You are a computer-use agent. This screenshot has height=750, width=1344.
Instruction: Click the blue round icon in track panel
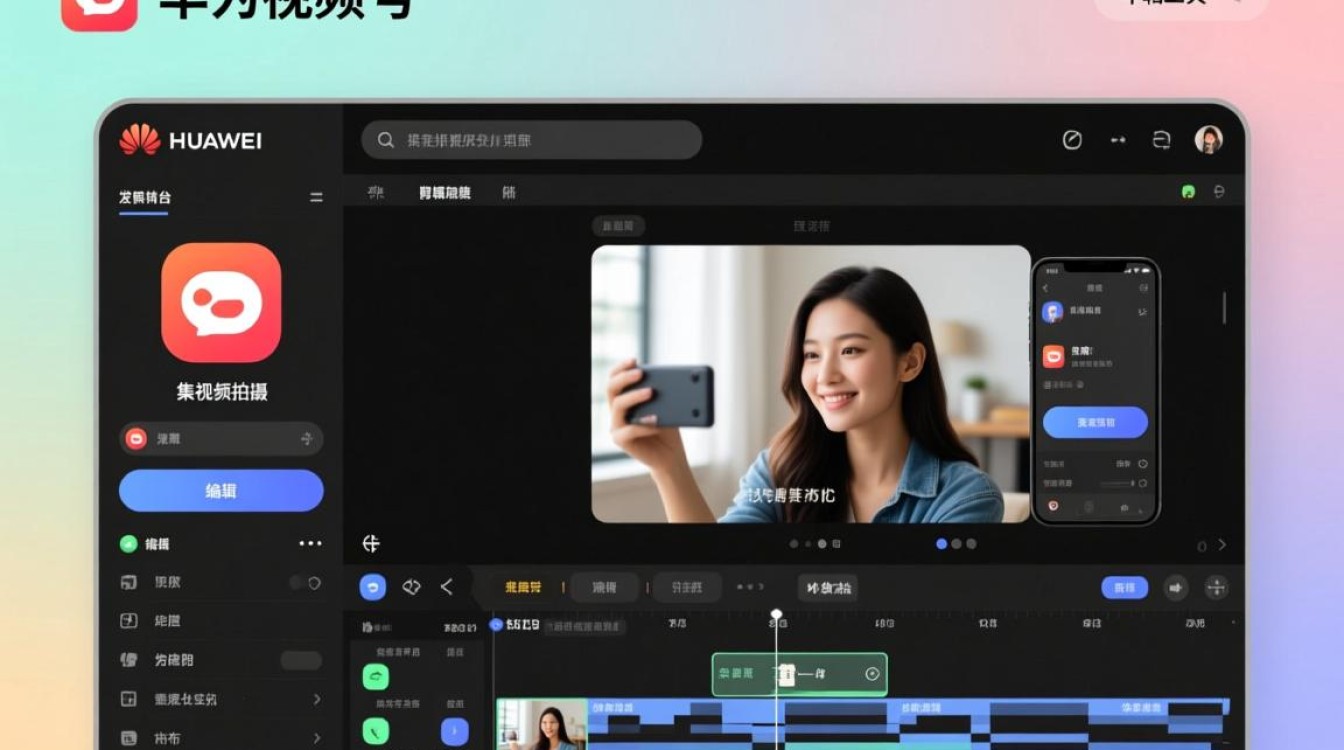pos(454,731)
